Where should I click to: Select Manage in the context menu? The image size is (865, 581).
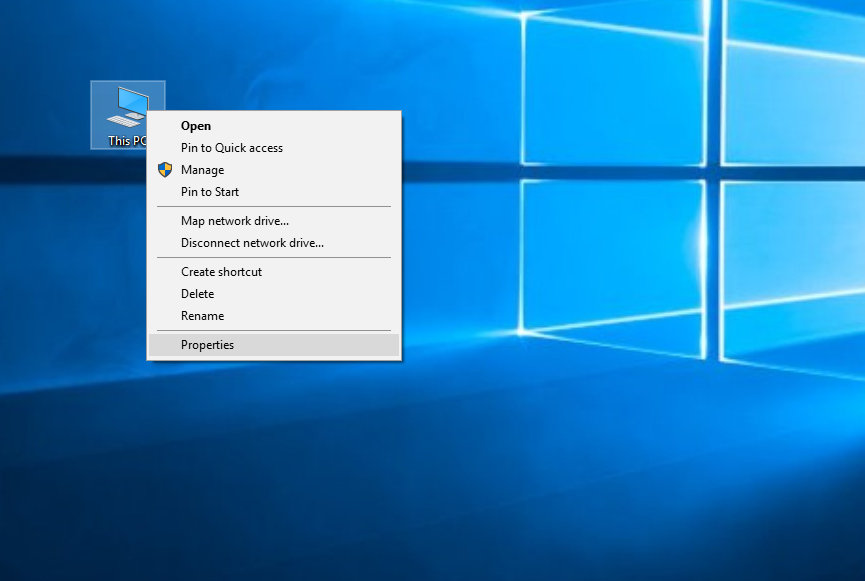point(274,170)
